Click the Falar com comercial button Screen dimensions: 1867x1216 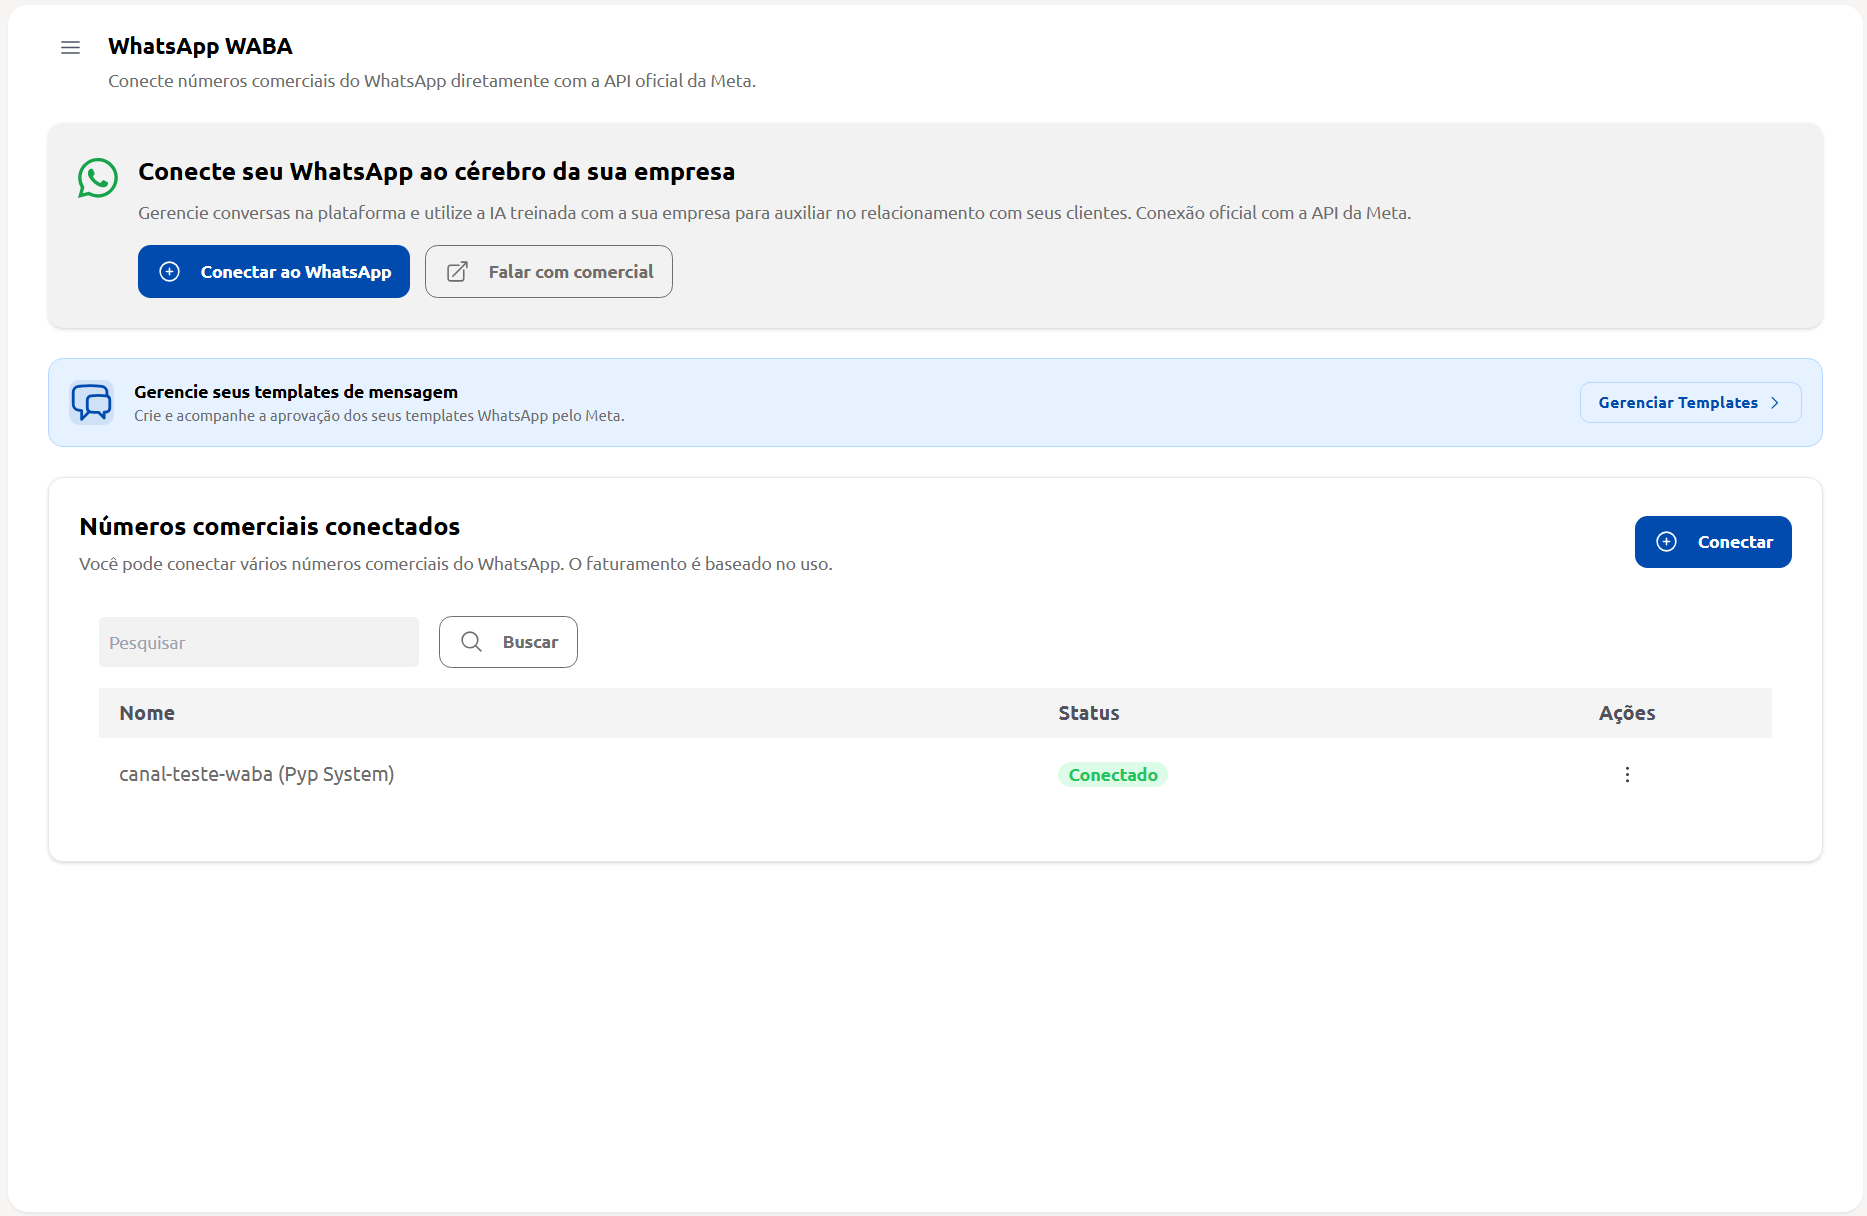pos(549,272)
